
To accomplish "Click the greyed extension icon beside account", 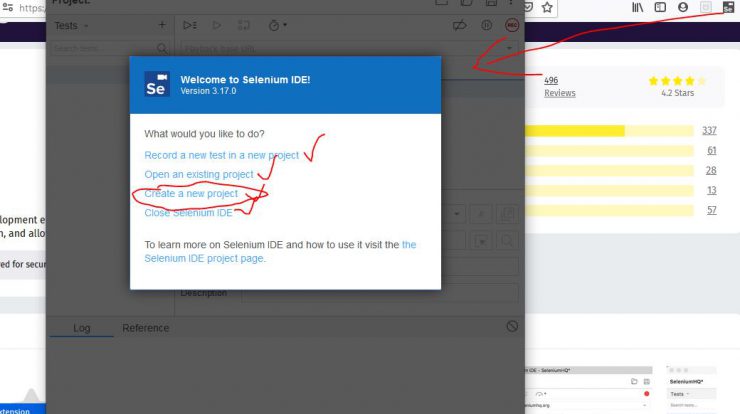I will click(x=706, y=7).
